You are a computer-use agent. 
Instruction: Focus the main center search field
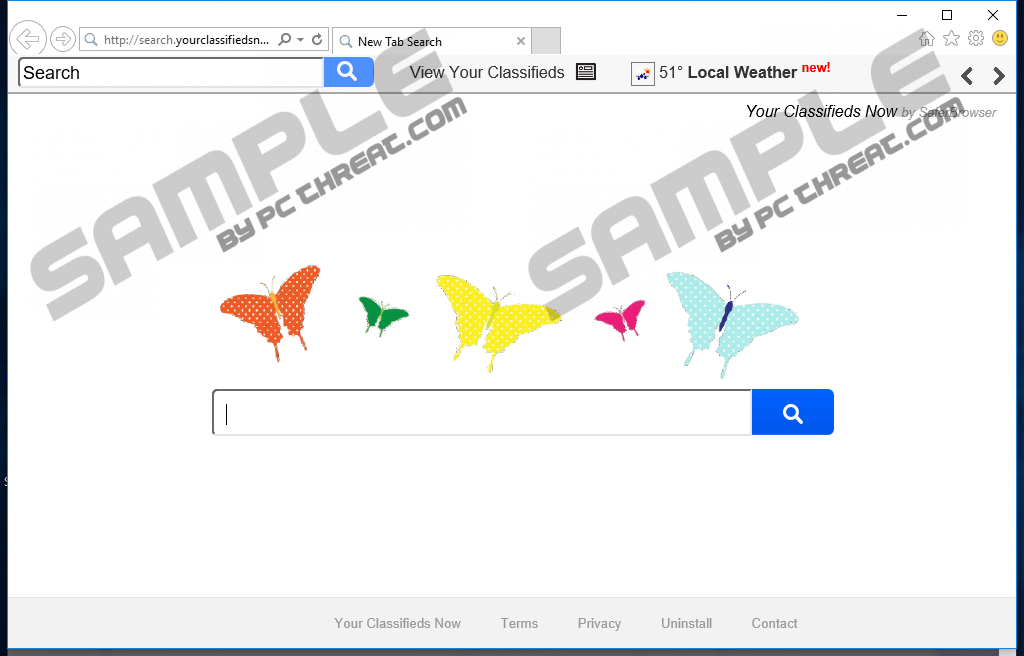click(x=483, y=412)
